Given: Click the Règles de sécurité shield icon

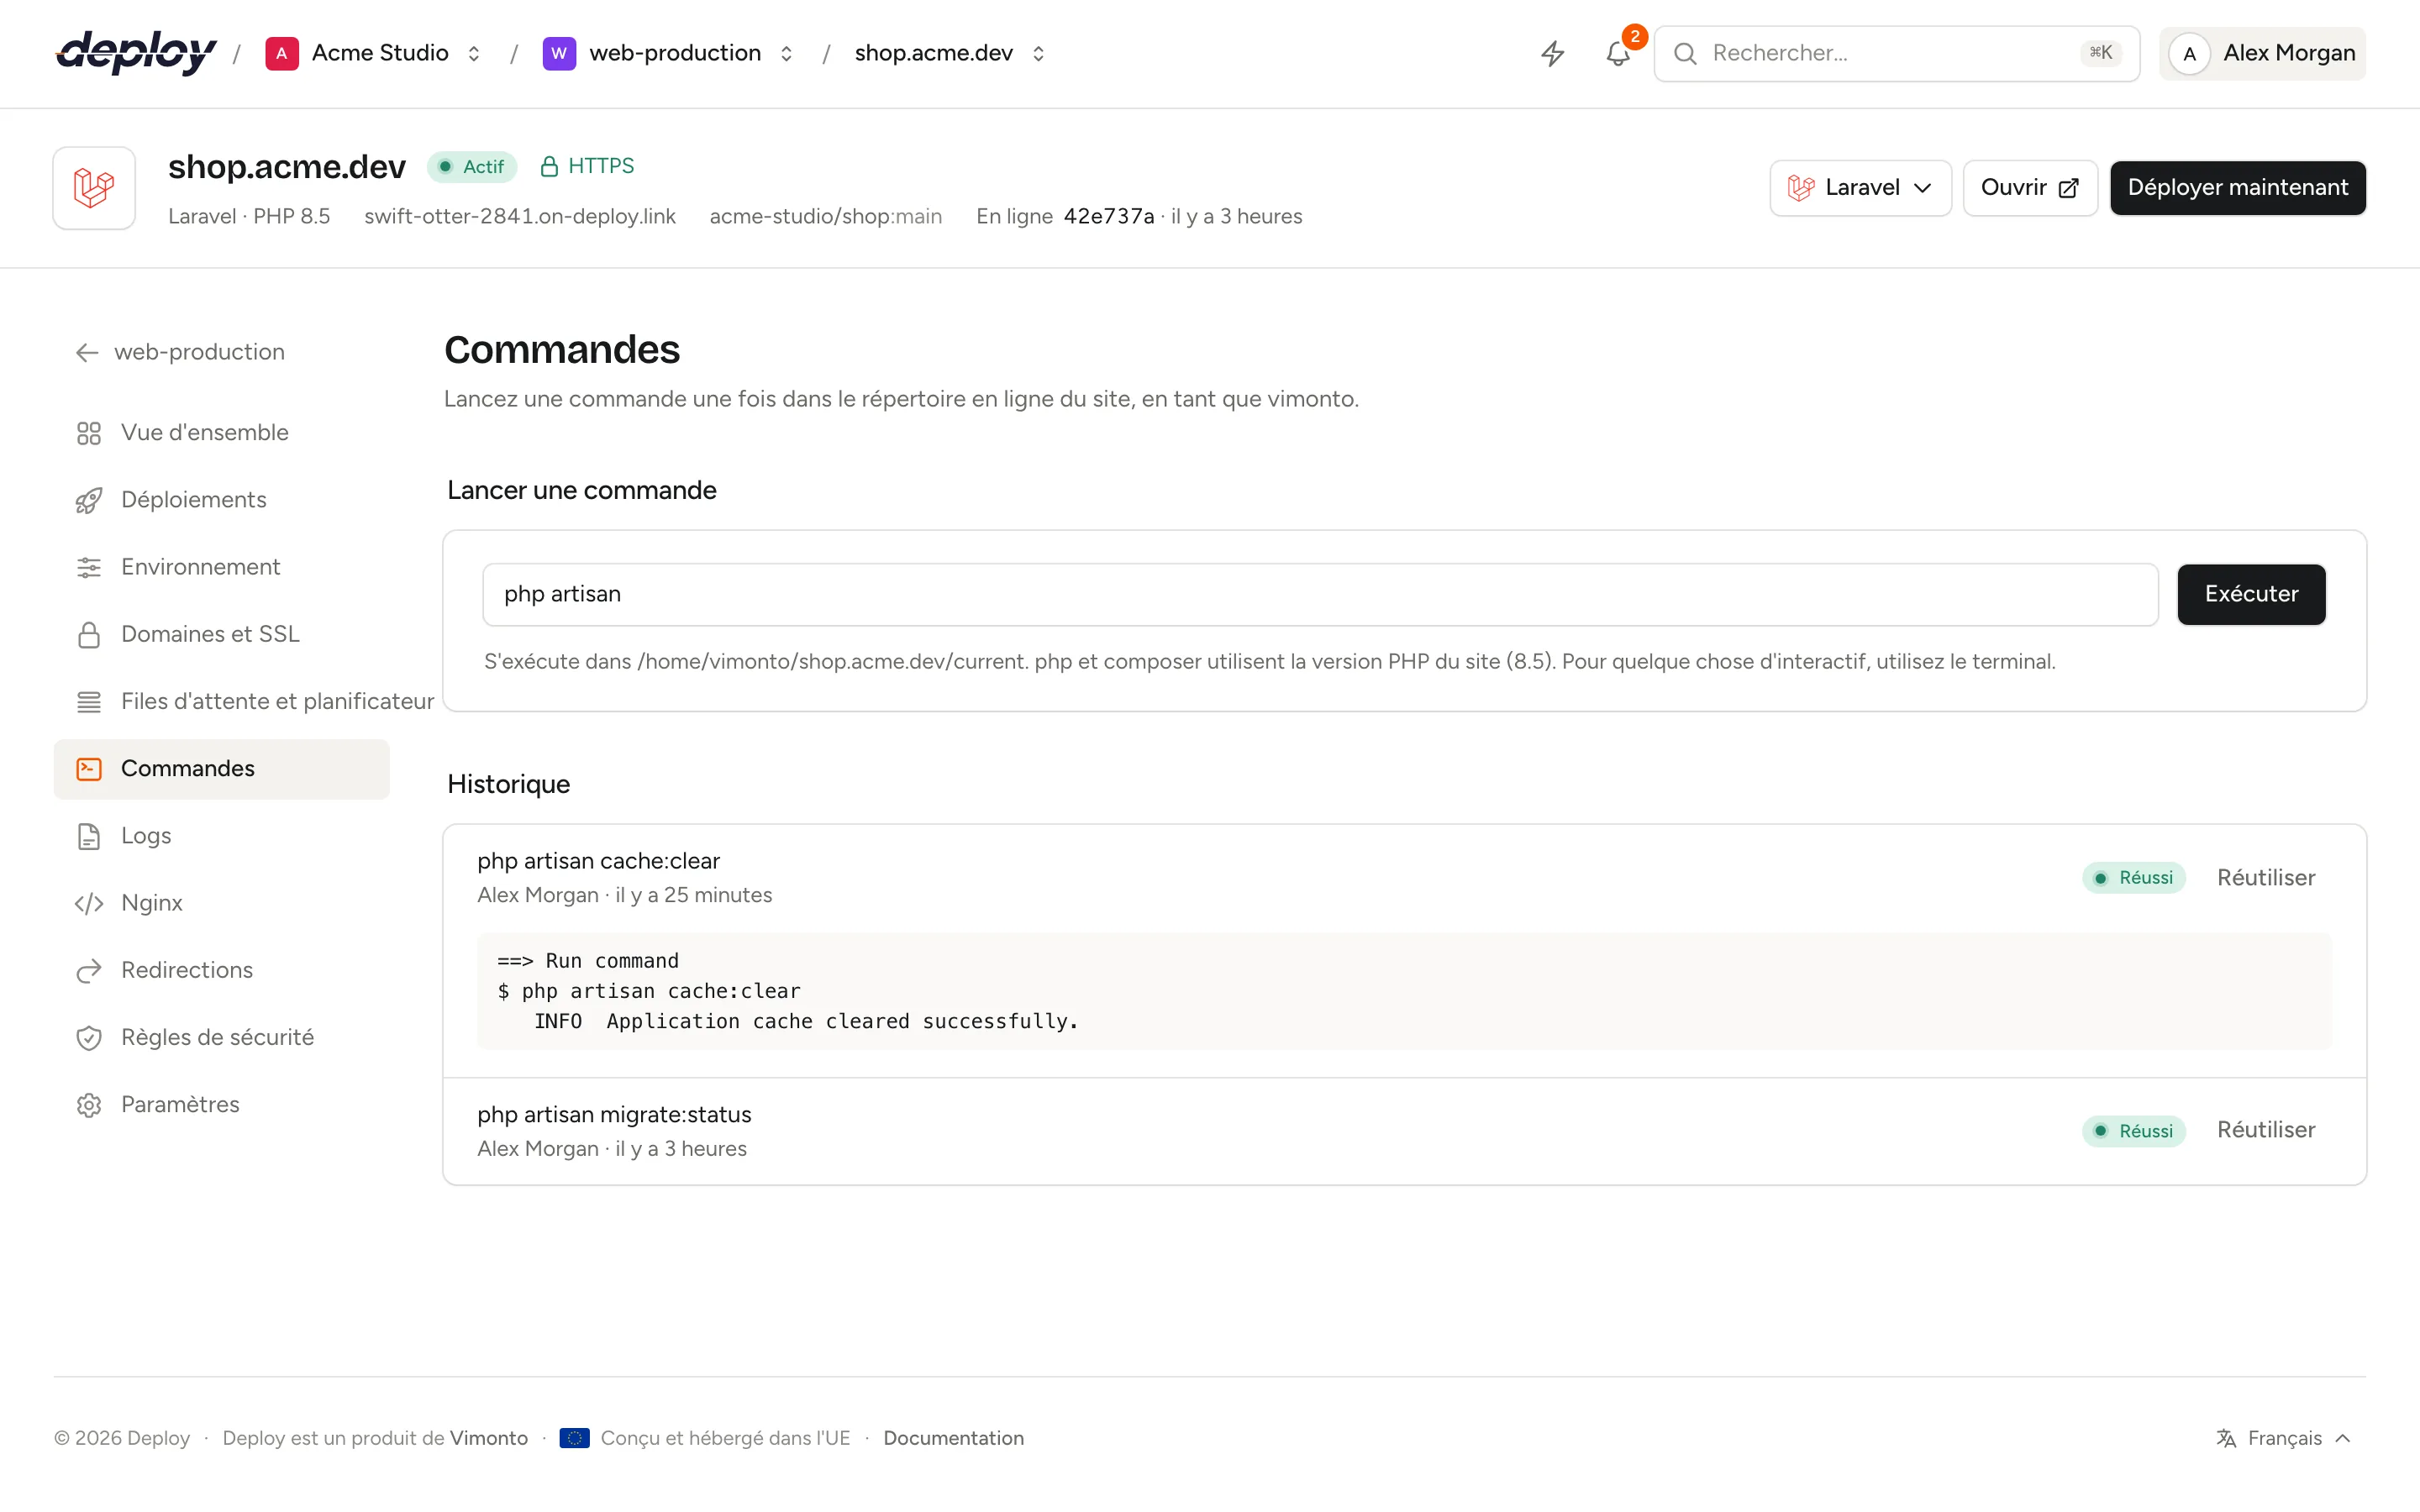Looking at the screenshot, I should pyautogui.click(x=89, y=1038).
